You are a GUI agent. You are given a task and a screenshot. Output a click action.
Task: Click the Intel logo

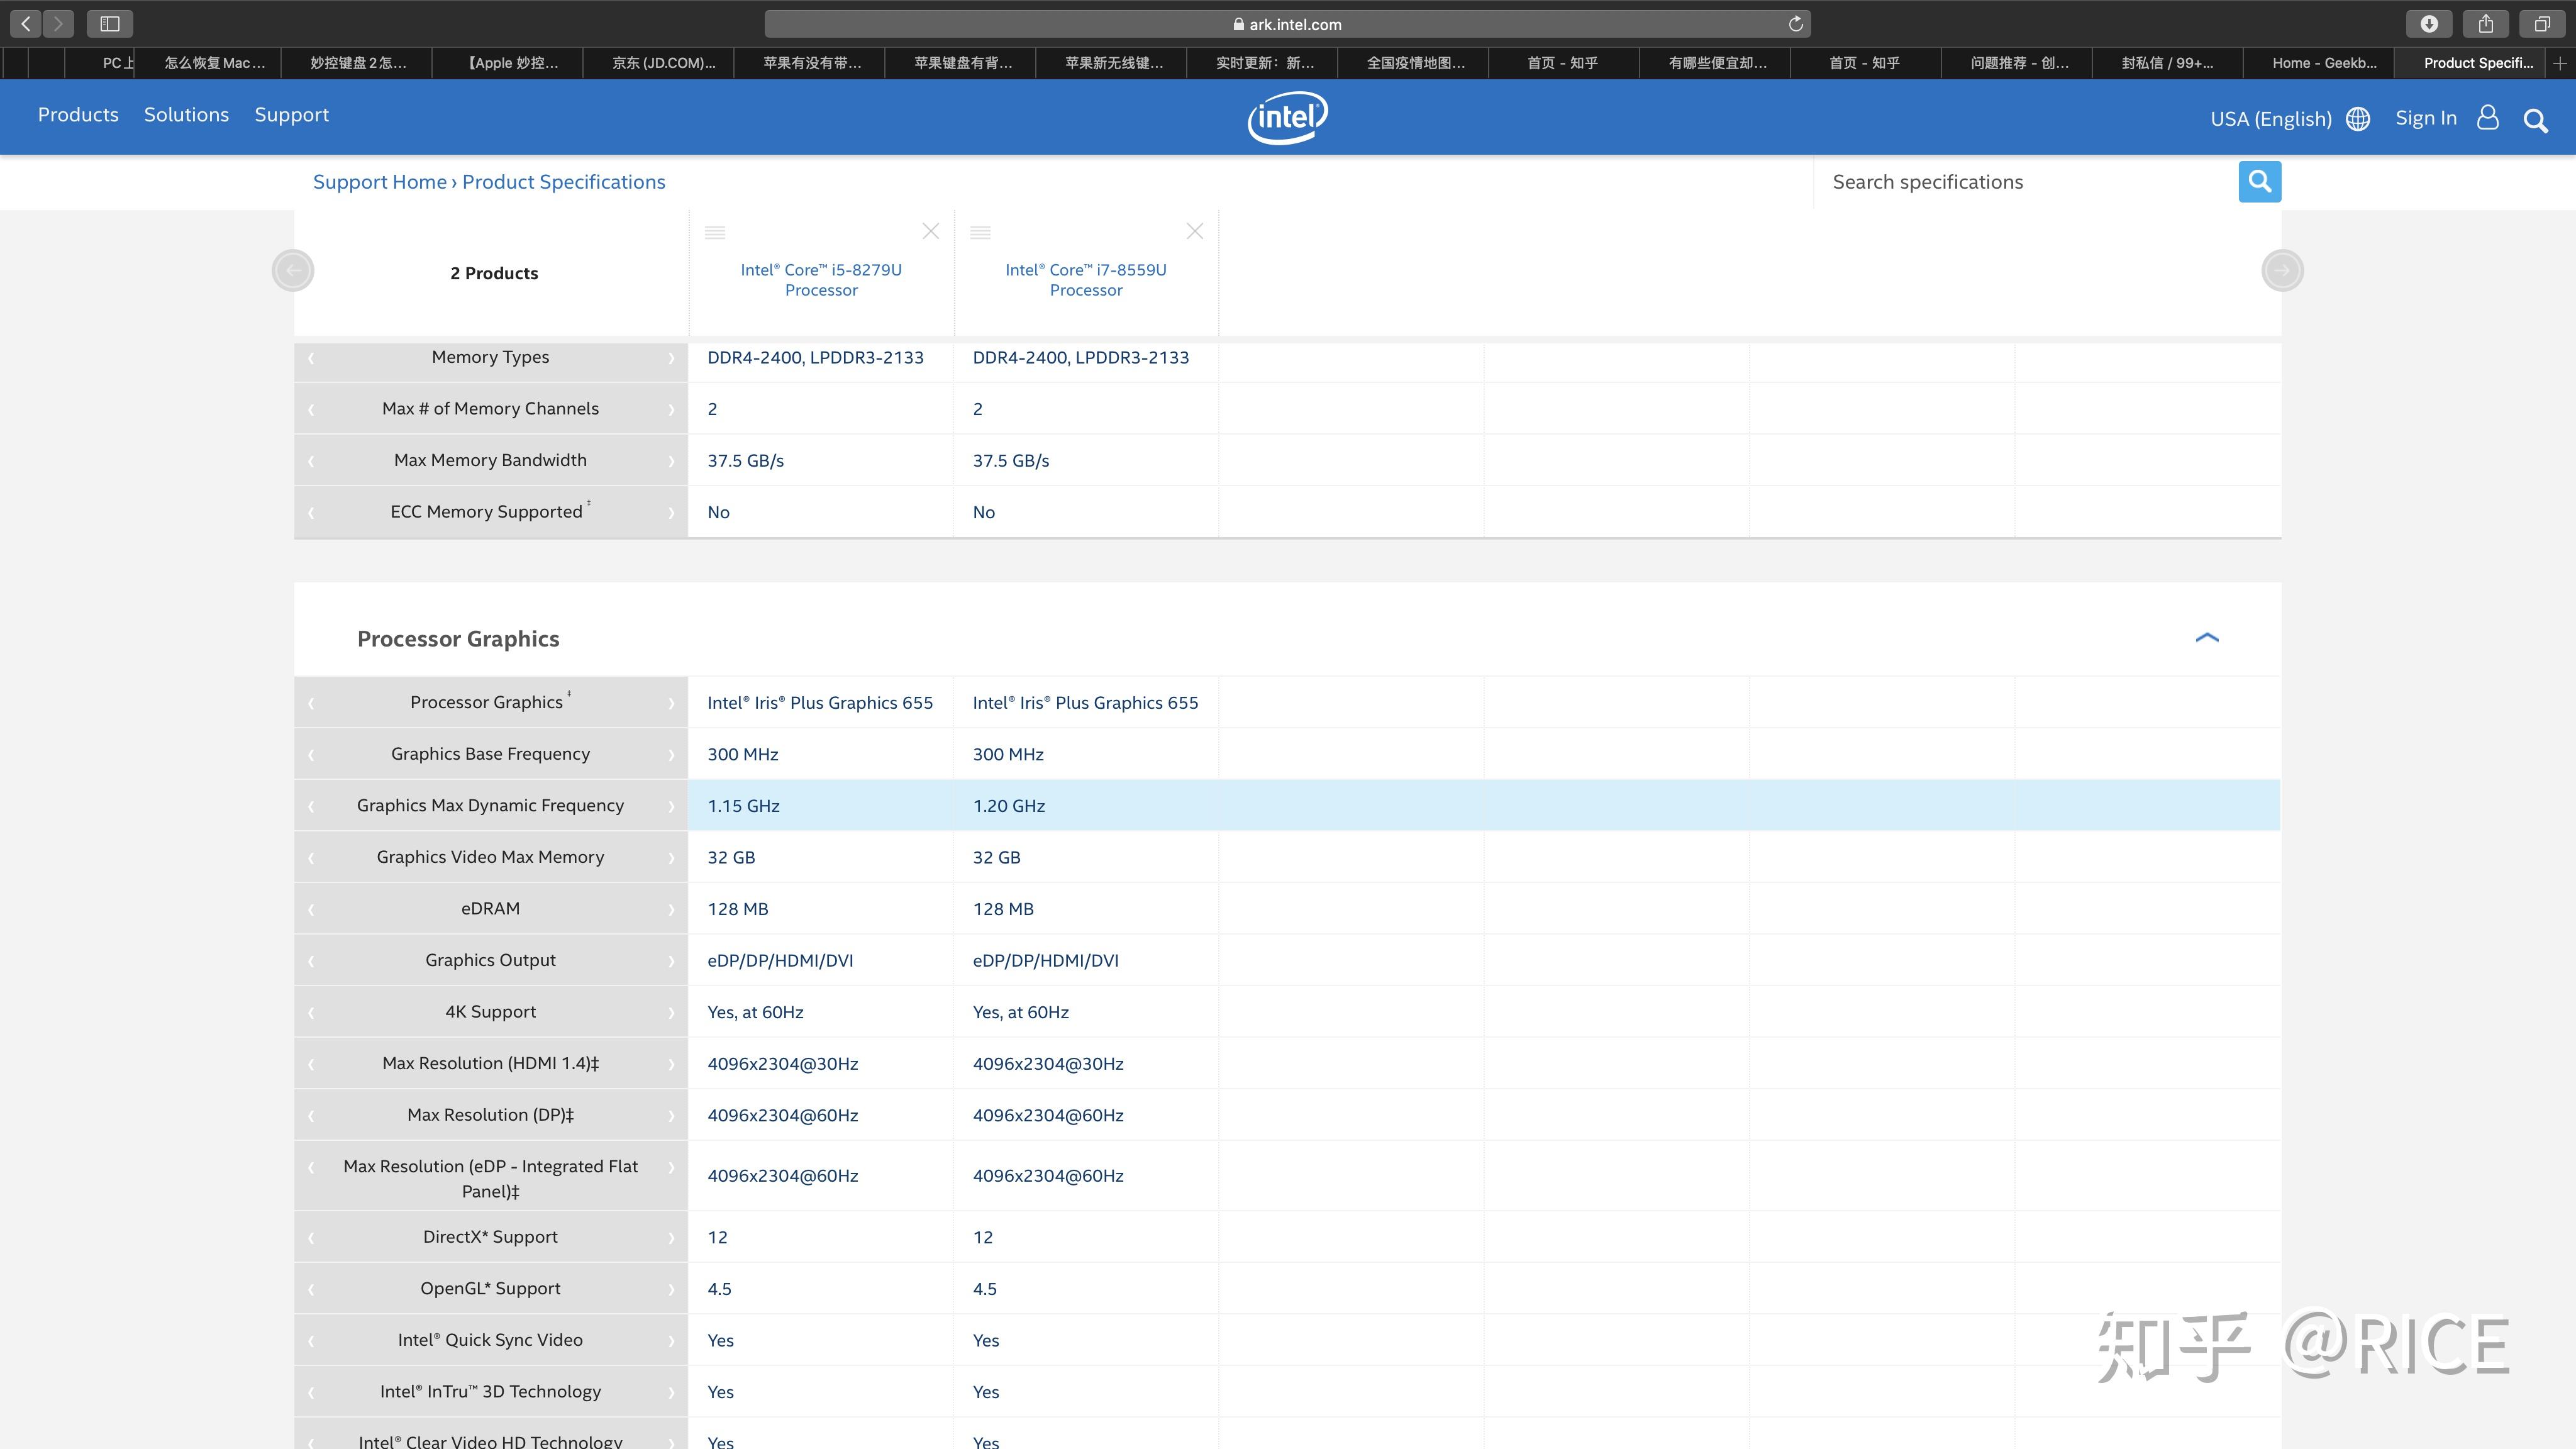tap(1288, 117)
